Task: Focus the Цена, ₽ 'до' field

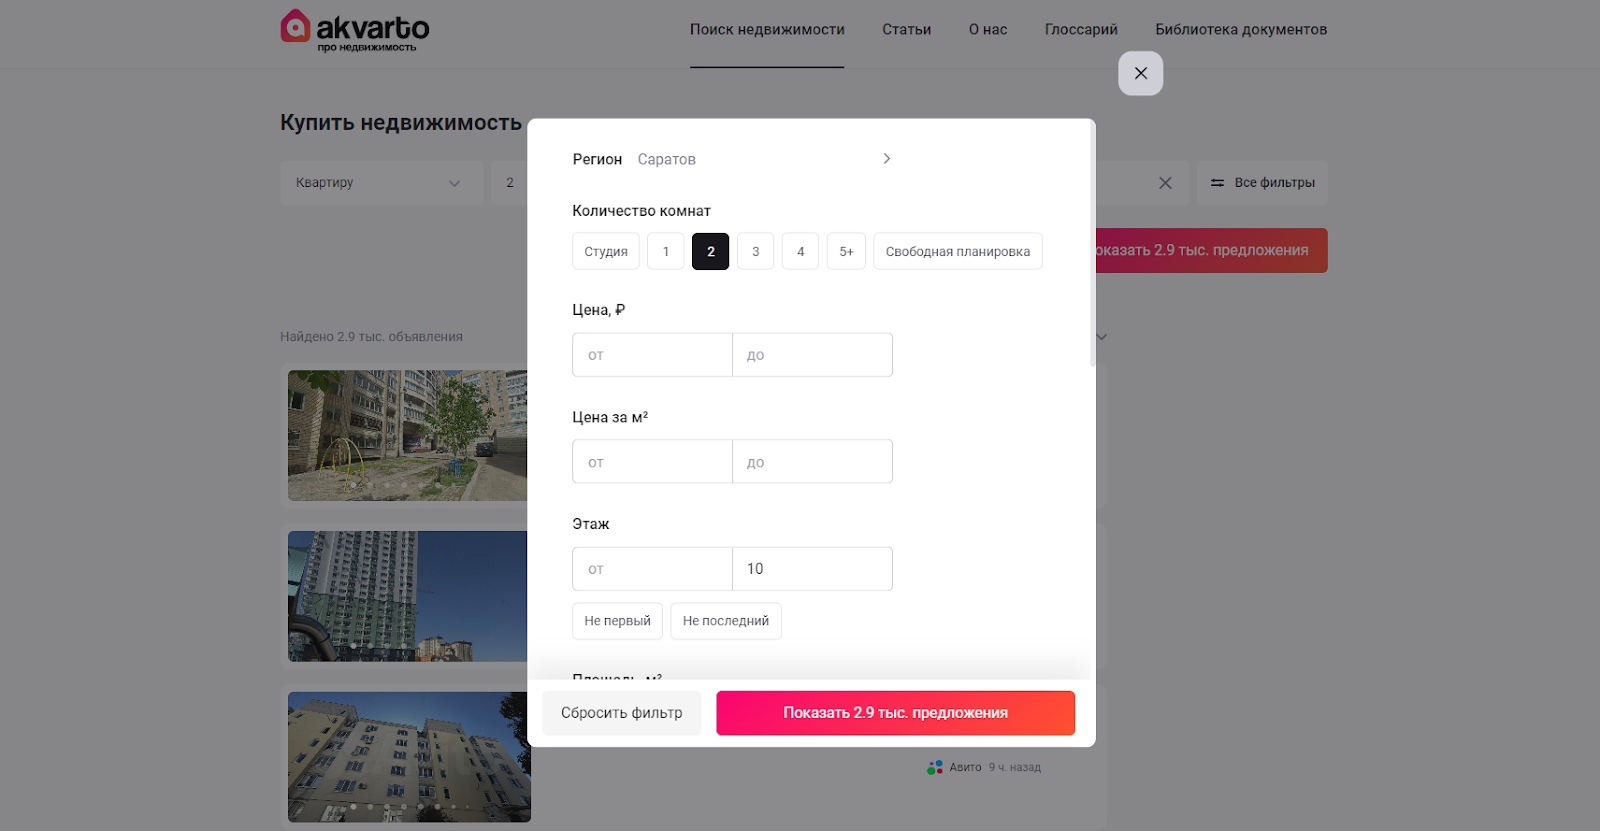Action: [x=812, y=355]
